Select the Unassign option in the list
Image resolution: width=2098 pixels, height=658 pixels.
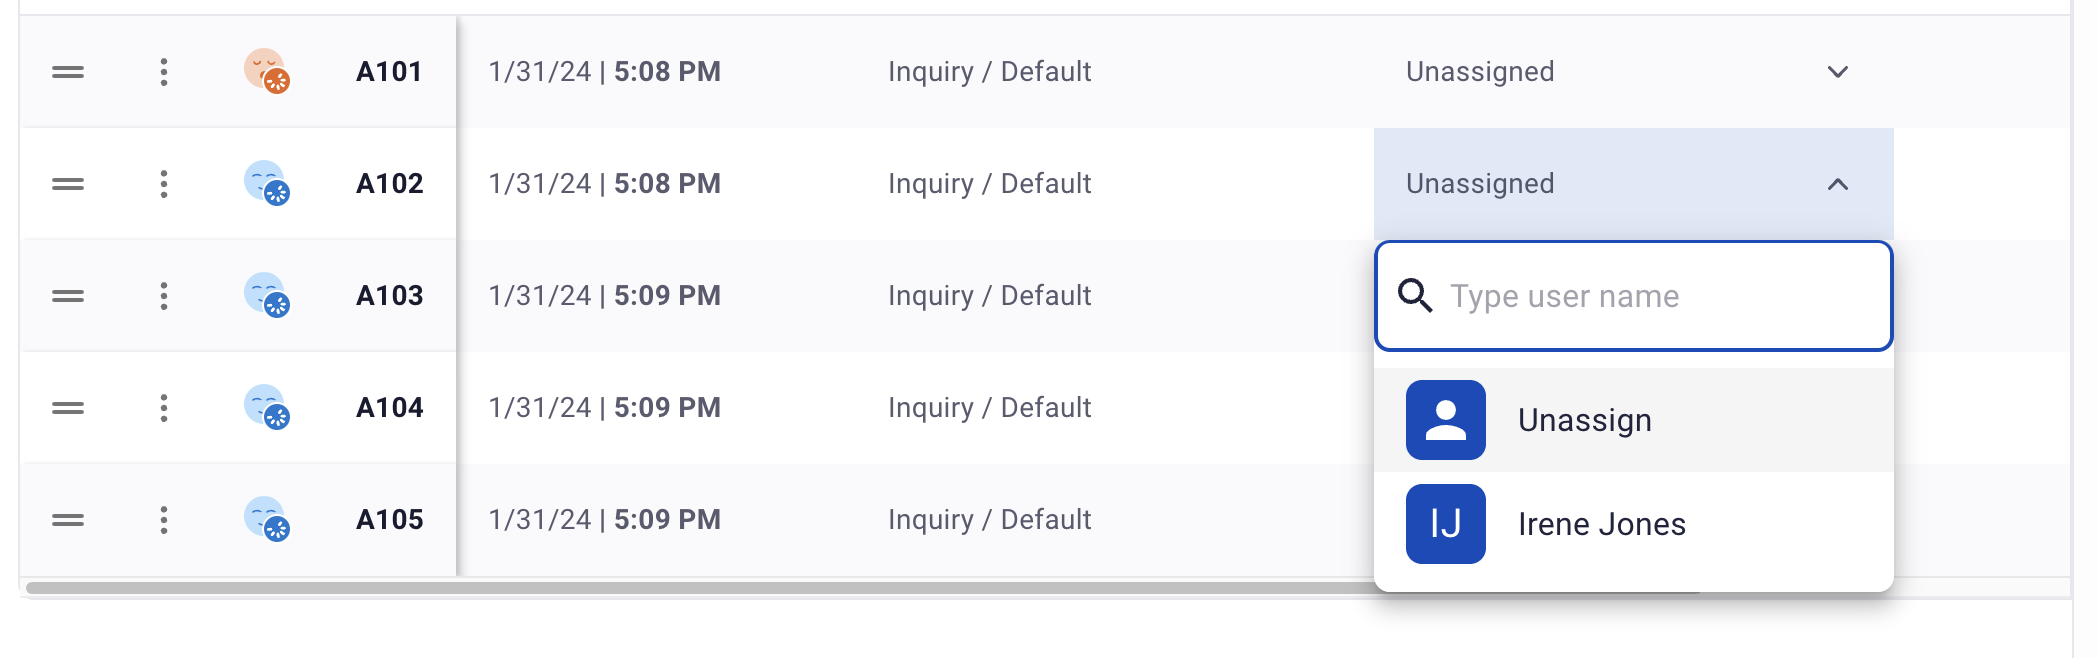(x=1634, y=420)
